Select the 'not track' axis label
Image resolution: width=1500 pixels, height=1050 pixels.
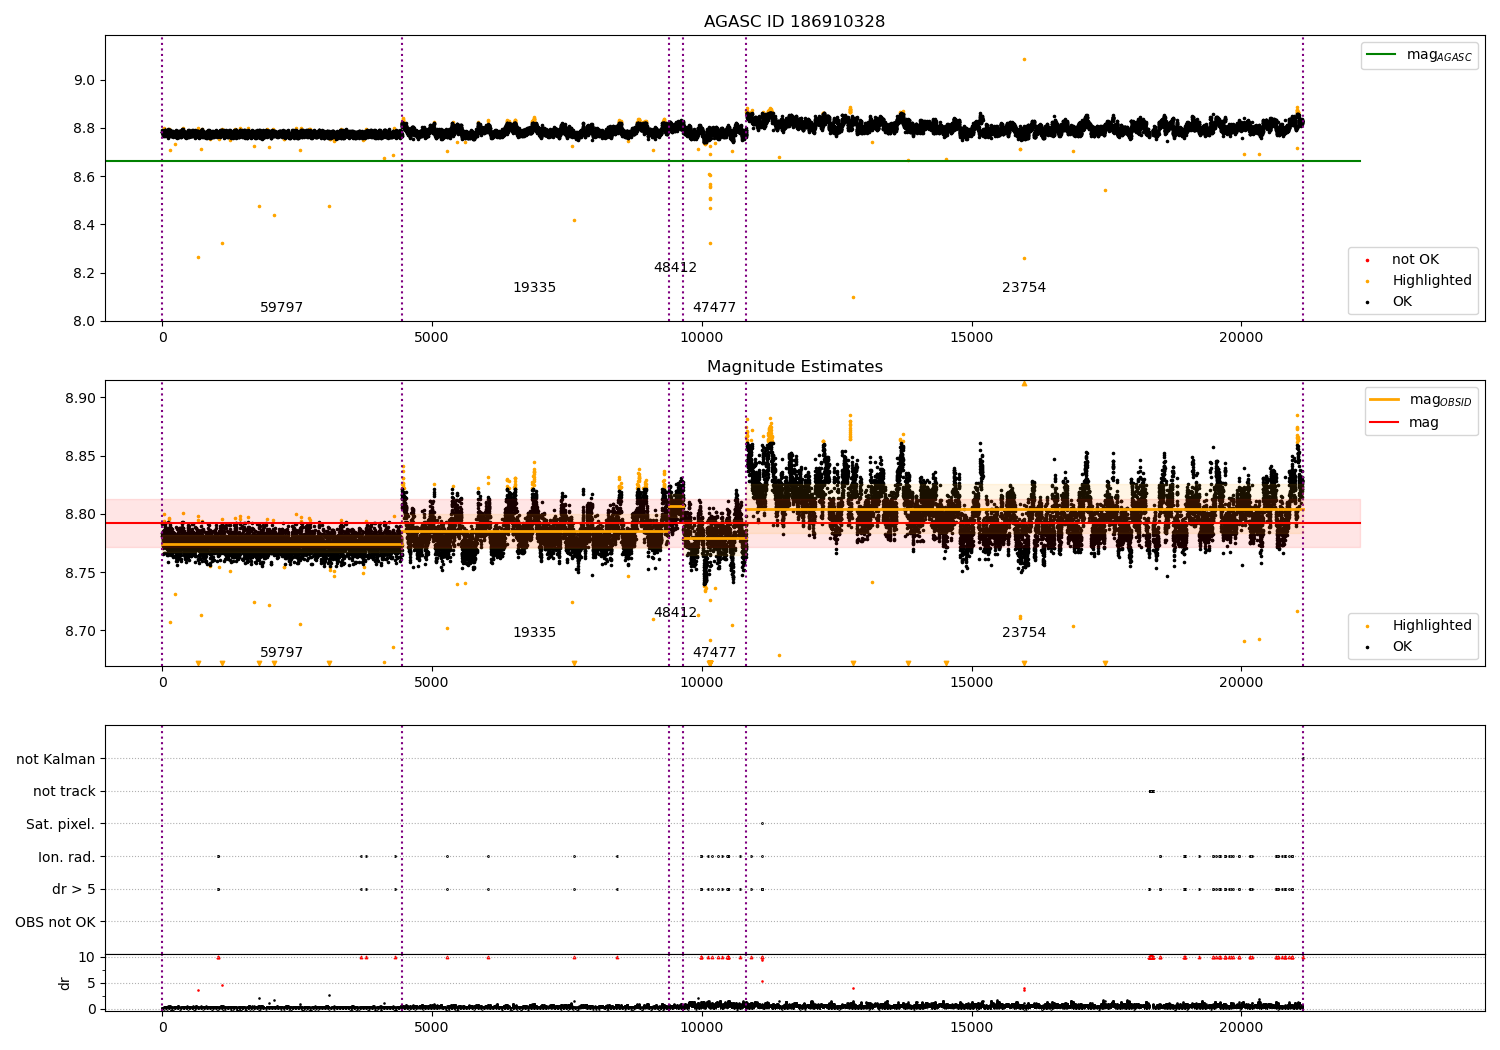[64, 792]
